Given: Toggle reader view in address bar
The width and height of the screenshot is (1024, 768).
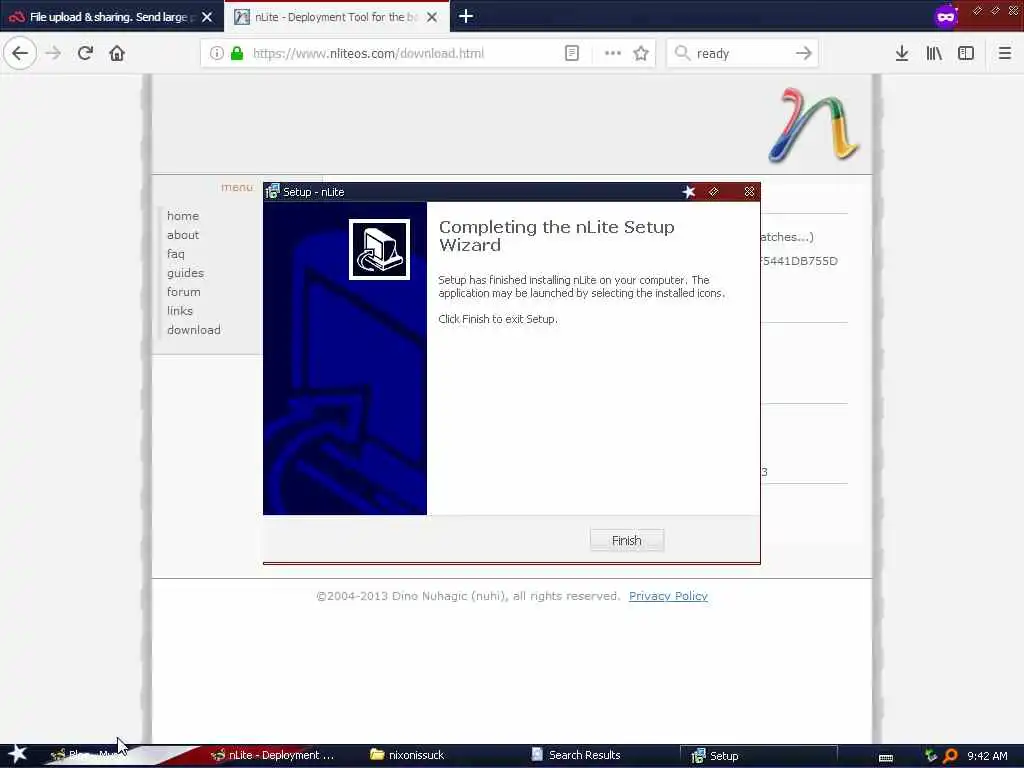Looking at the screenshot, I should [x=571, y=54].
